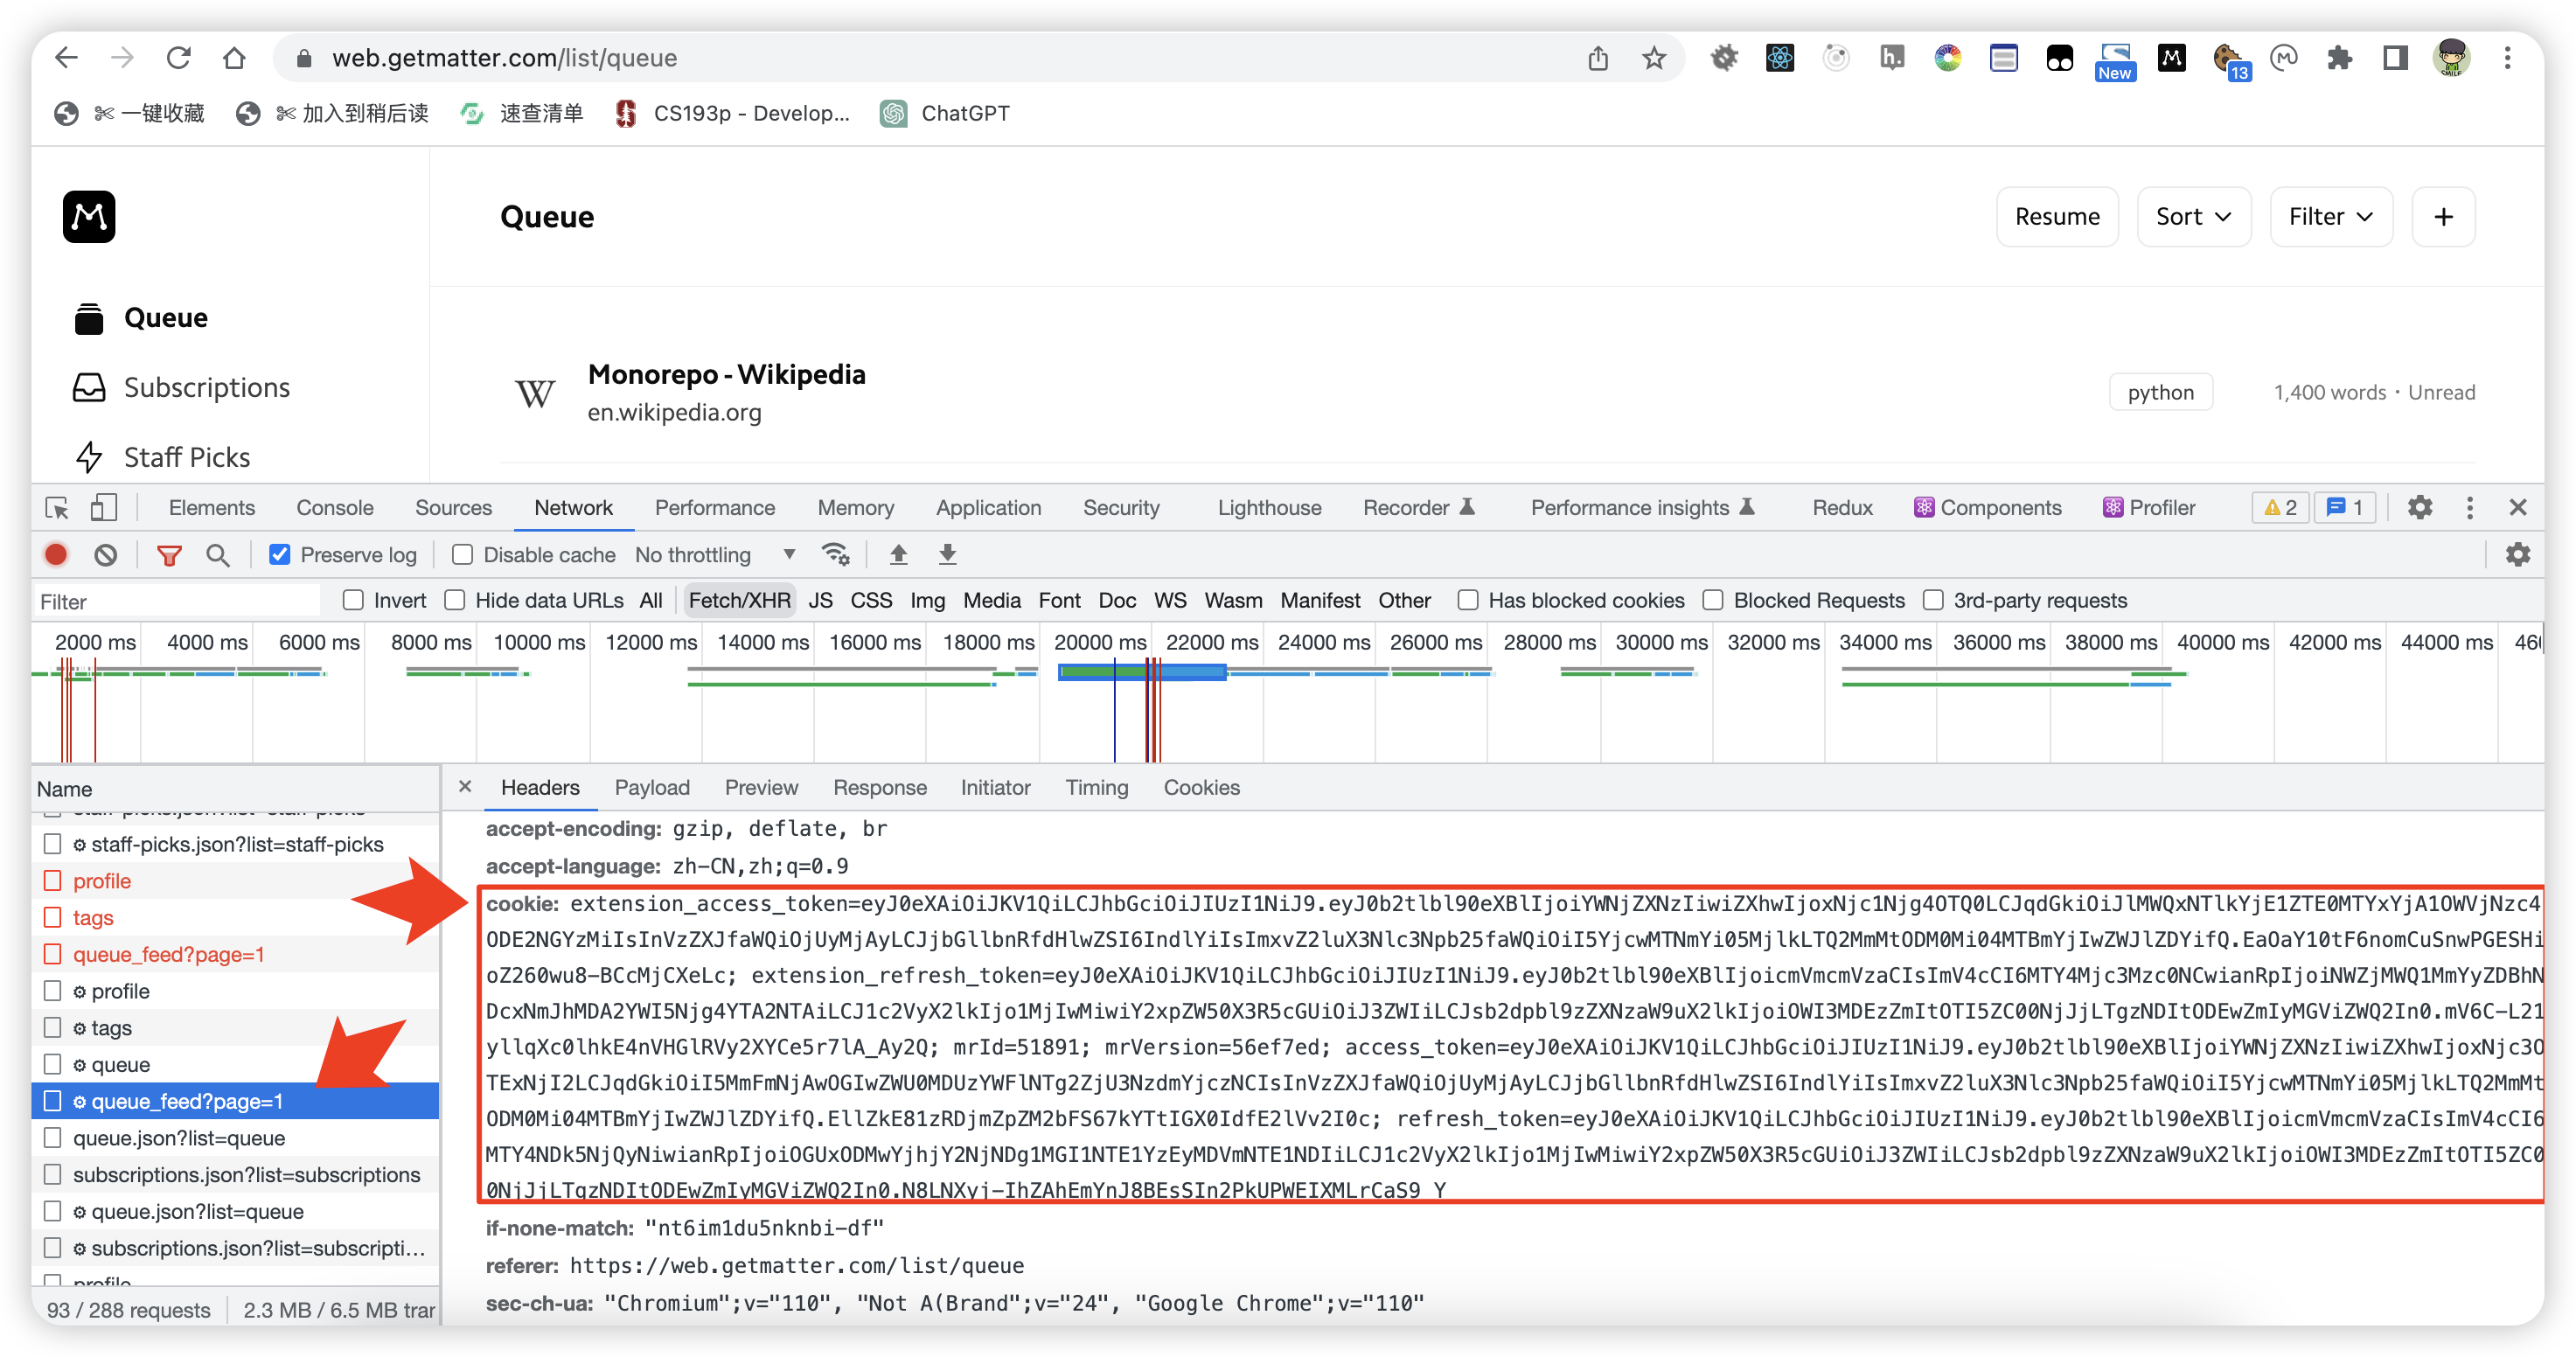Uncheck the Preserve log checkbox
Image resolution: width=2576 pixels, height=1357 pixels.
point(280,555)
